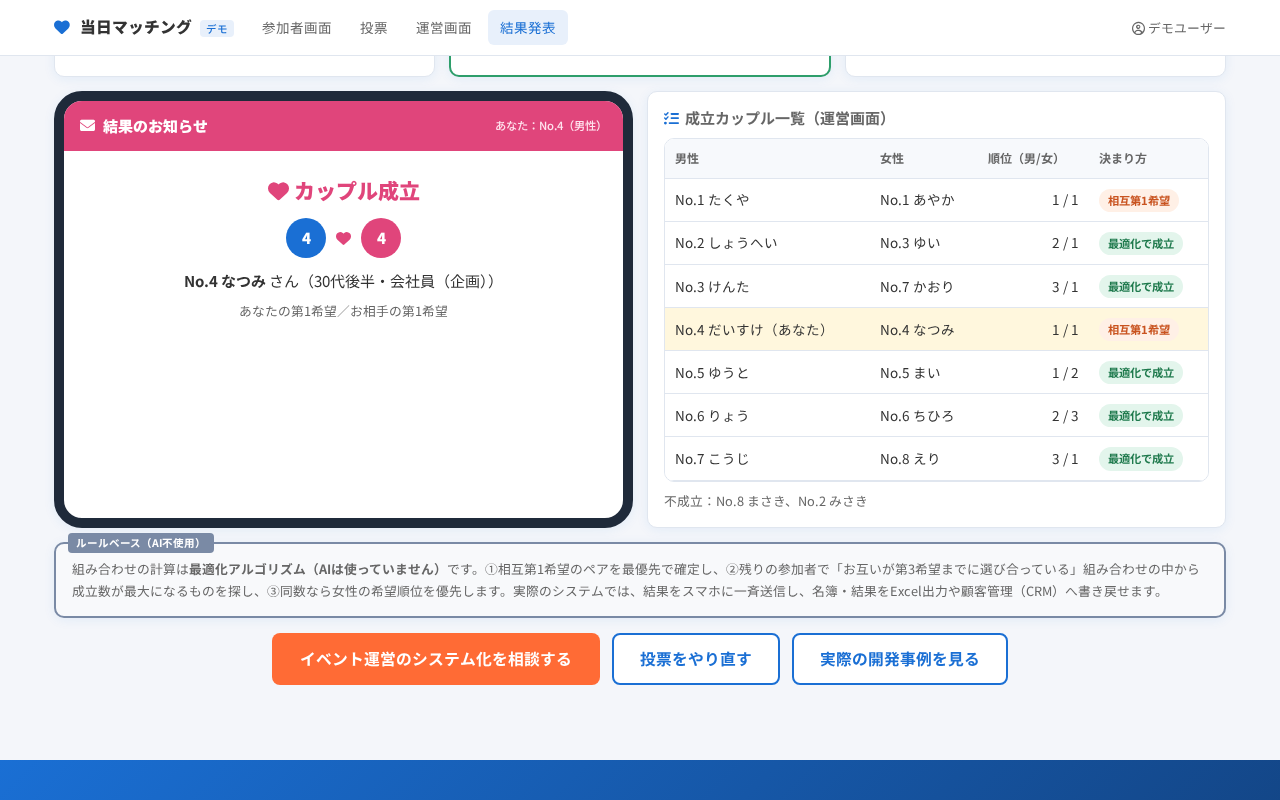Select the No.6 りょう table cell
The width and height of the screenshot is (1280, 800).
tap(767, 415)
